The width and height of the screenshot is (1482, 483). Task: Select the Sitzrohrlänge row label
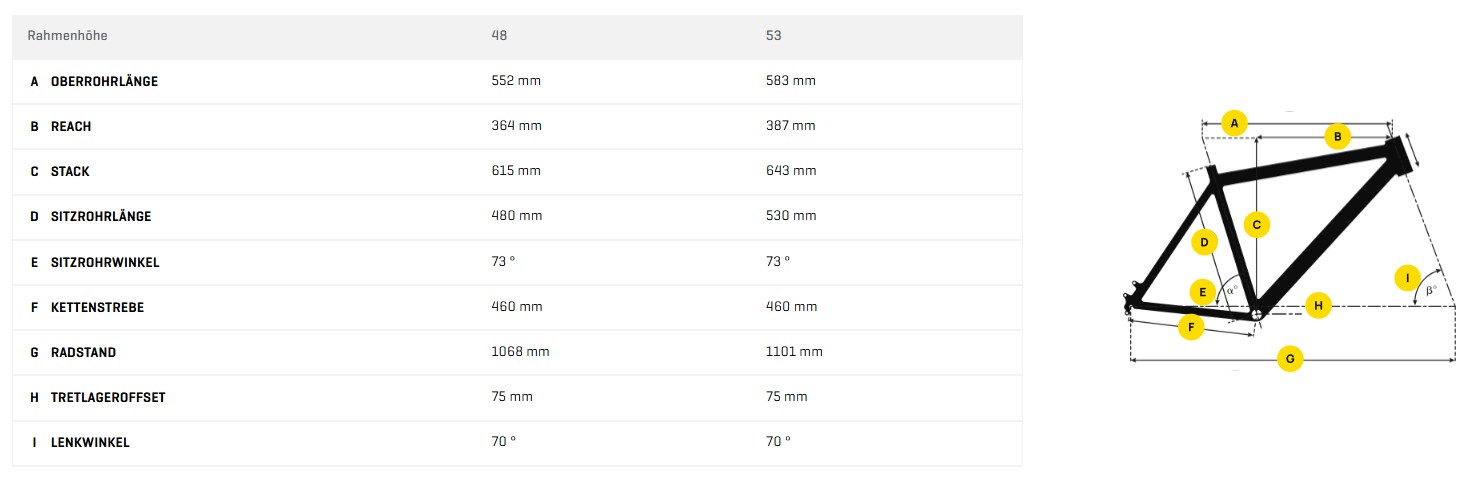click(x=100, y=216)
